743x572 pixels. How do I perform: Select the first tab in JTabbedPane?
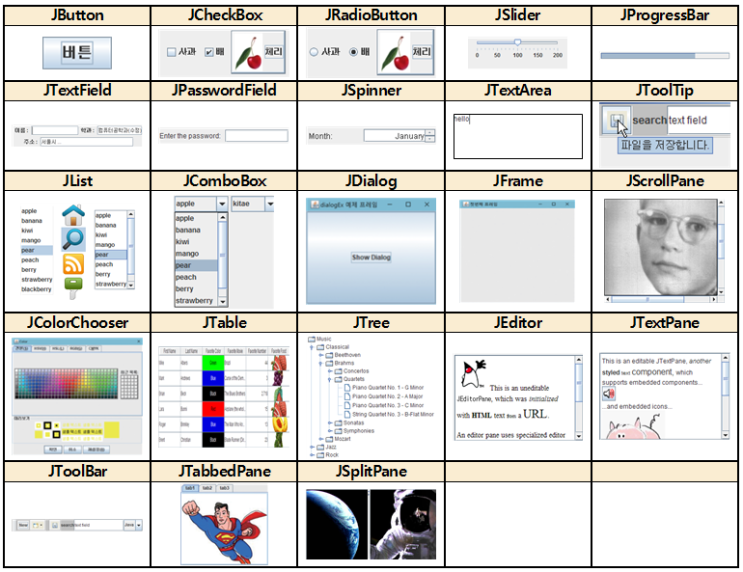tap(189, 487)
